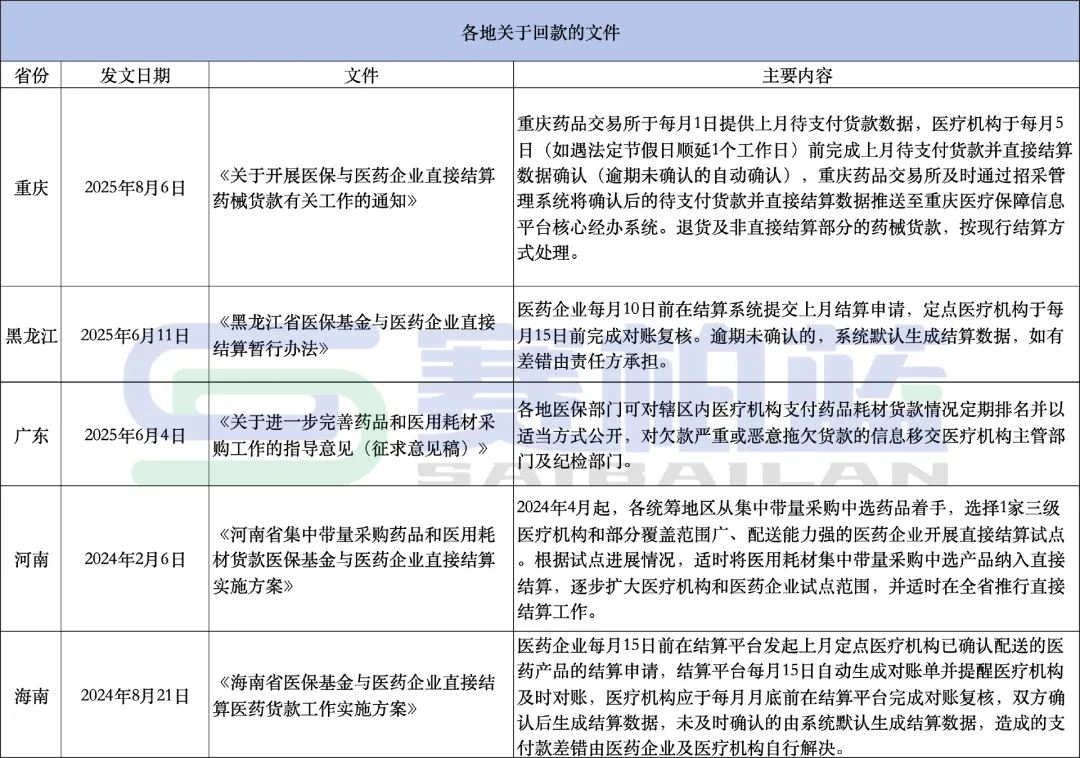
Task: Click the date cell 2024年8月21日
Action: coord(135,695)
